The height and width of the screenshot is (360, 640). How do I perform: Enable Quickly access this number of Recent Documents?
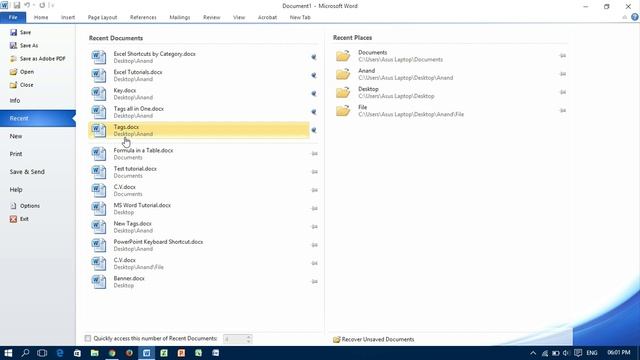click(x=88, y=338)
